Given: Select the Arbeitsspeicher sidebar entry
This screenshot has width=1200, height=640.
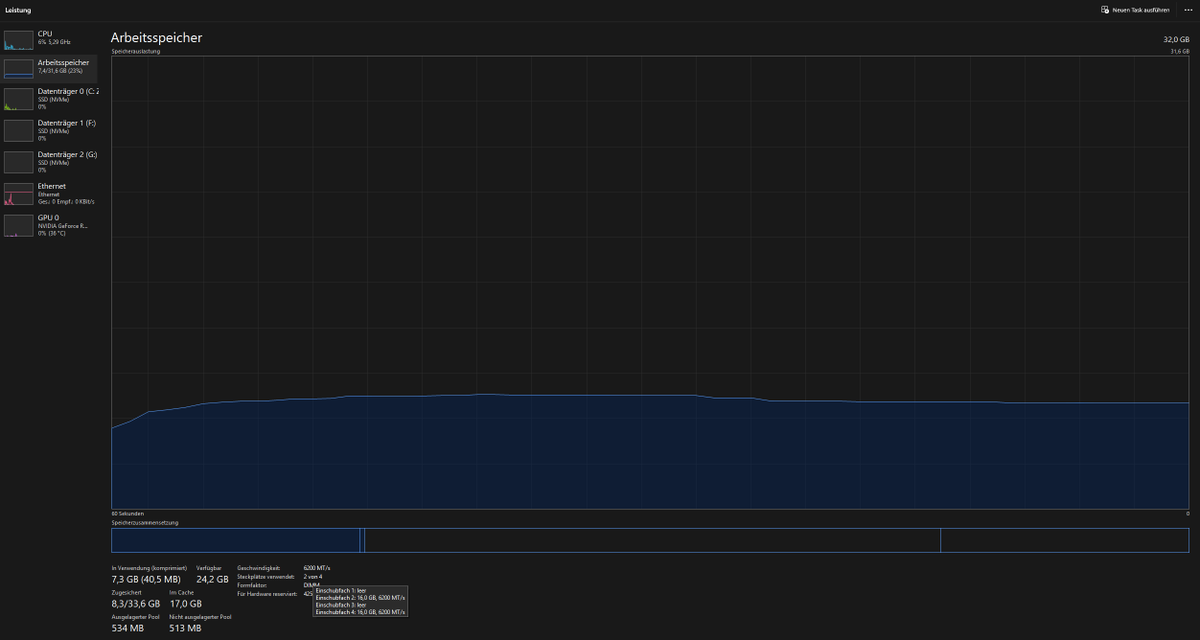Looking at the screenshot, I should coord(50,68).
